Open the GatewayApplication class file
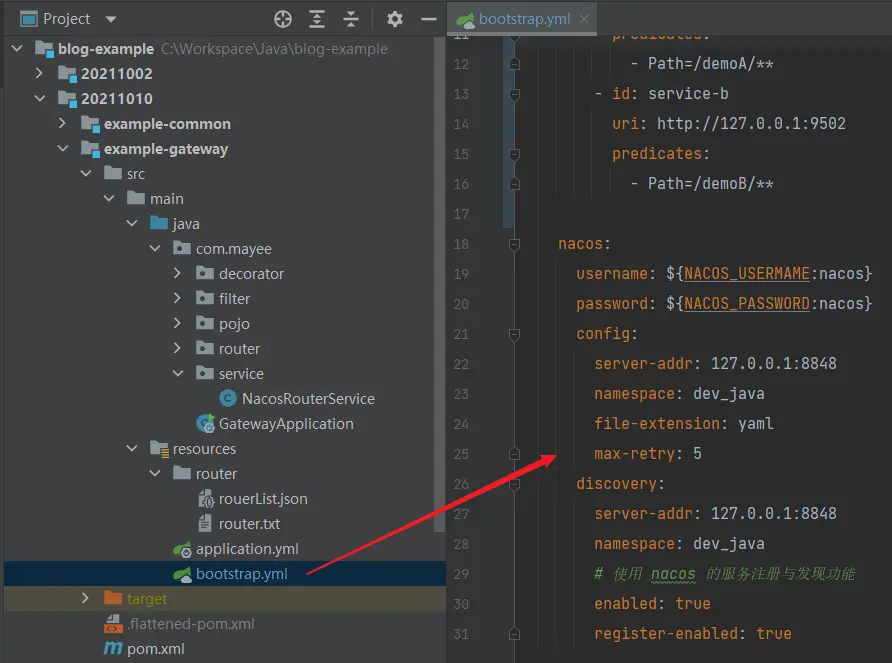Viewport: 892px width, 663px height. [286, 423]
